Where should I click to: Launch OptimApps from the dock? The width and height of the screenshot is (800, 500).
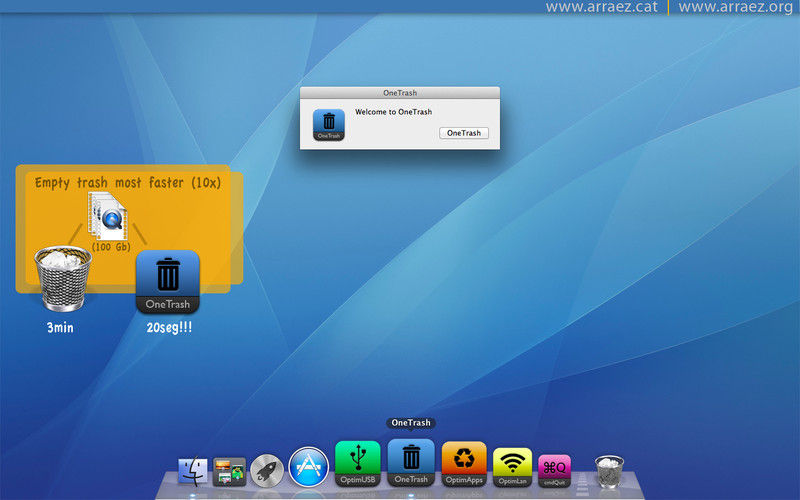click(x=464, y=464)
